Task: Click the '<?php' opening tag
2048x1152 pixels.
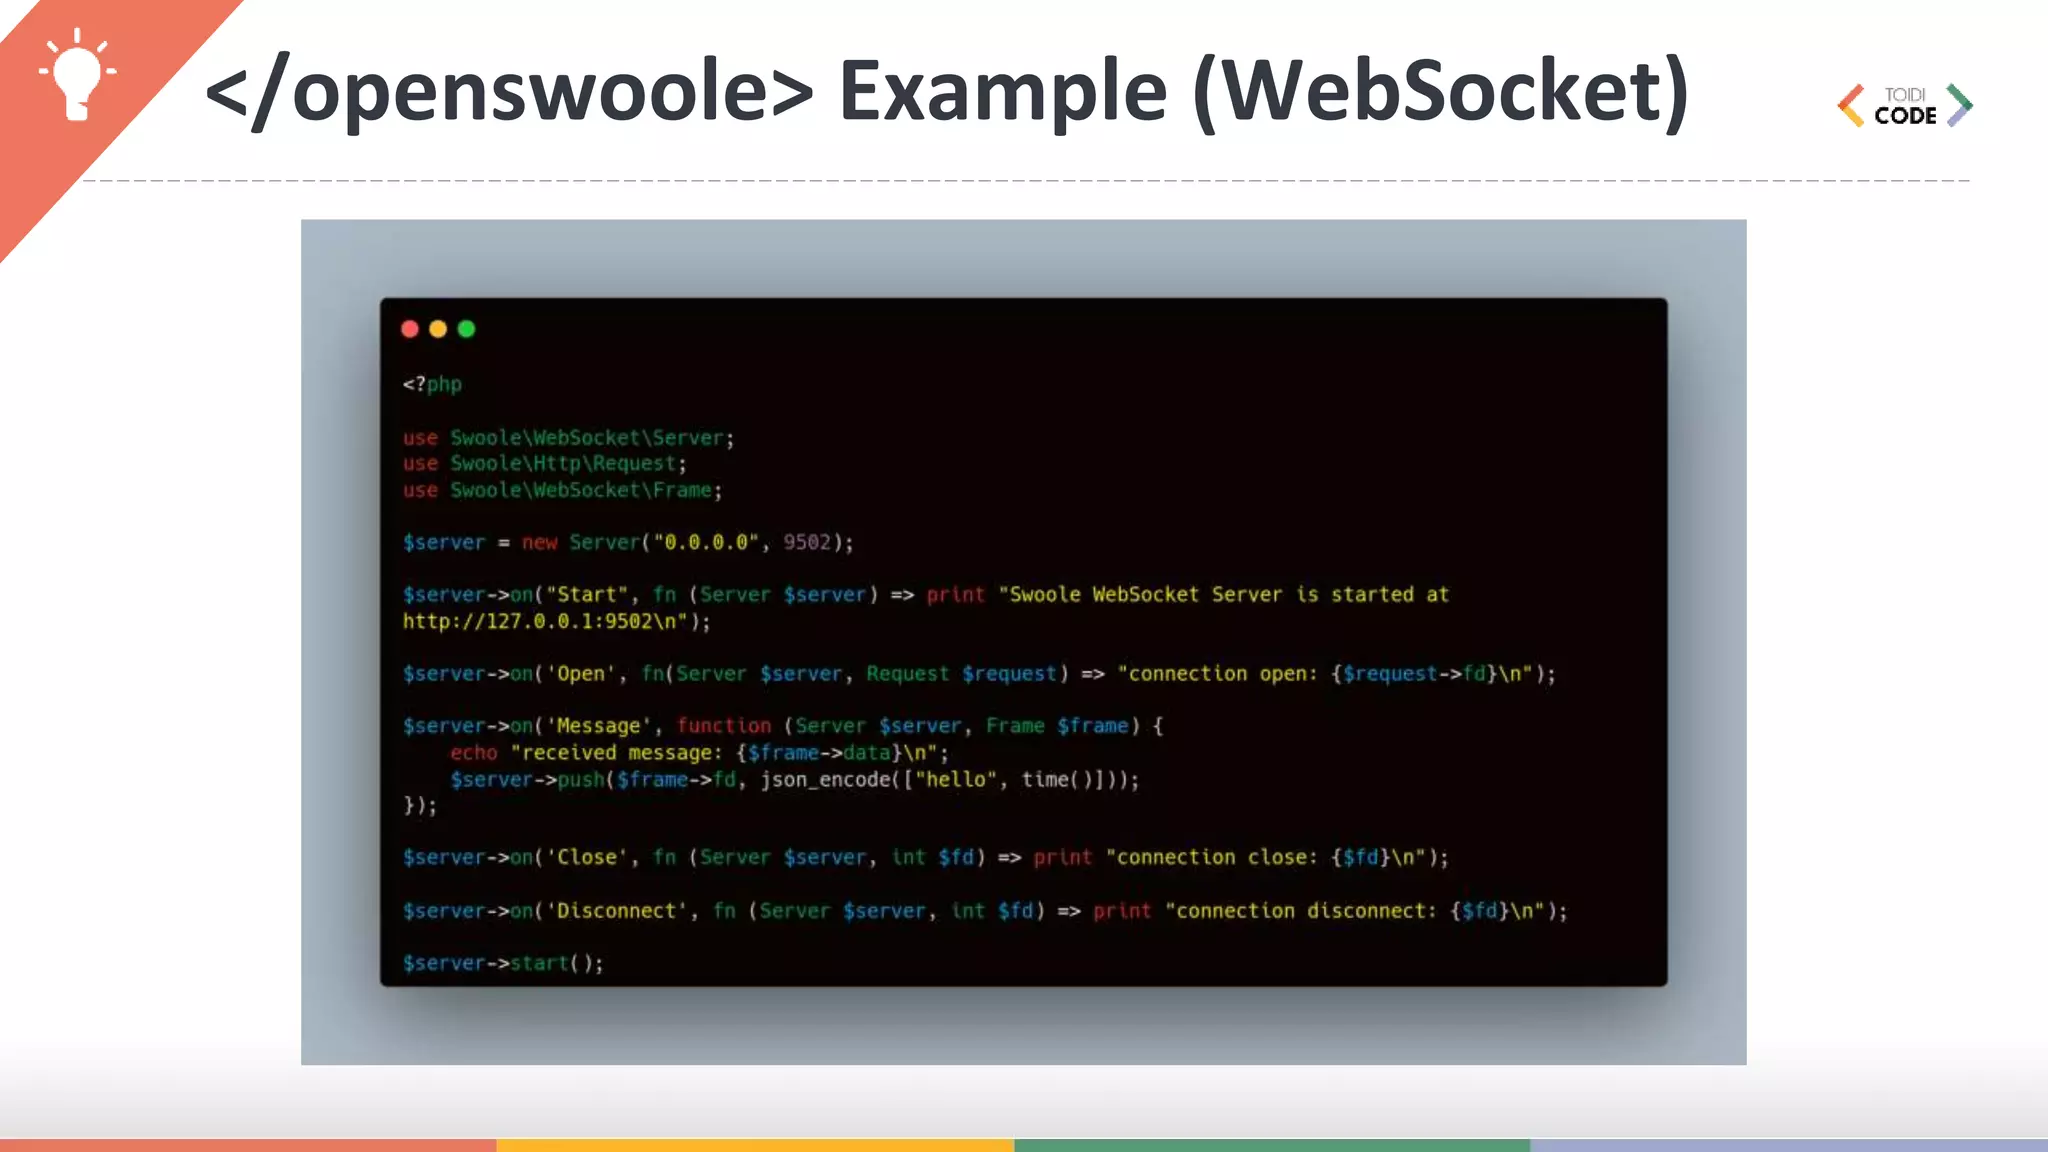Action: pyautogui.click(x=432, y=384)
